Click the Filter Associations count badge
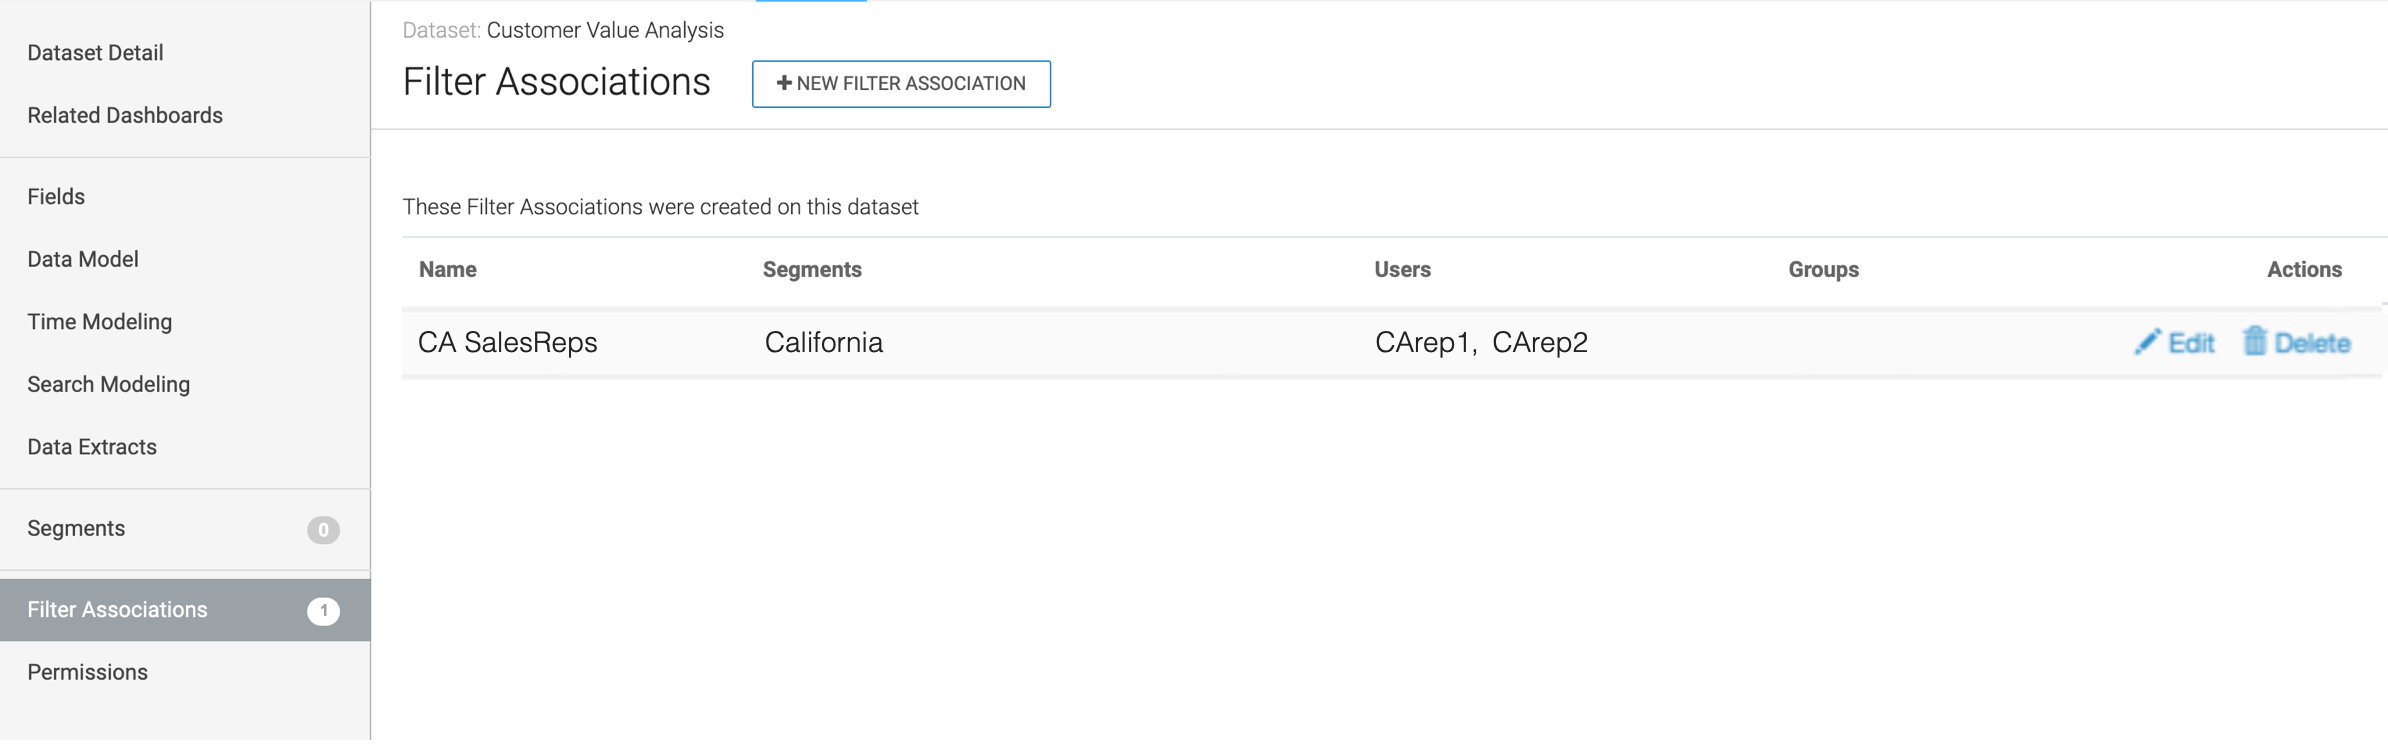The width and height of the screenshot is (2388, 744). pos(323,610)
